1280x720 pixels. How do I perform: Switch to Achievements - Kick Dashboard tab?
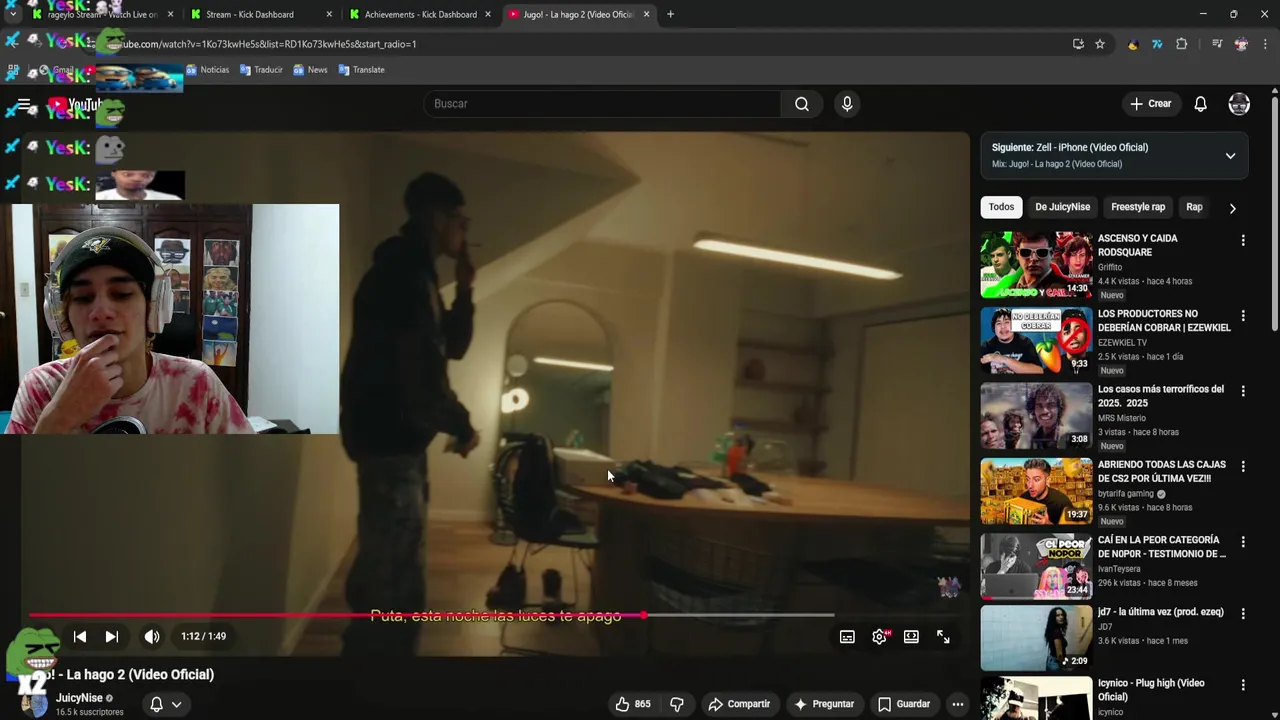pos(420,14)
